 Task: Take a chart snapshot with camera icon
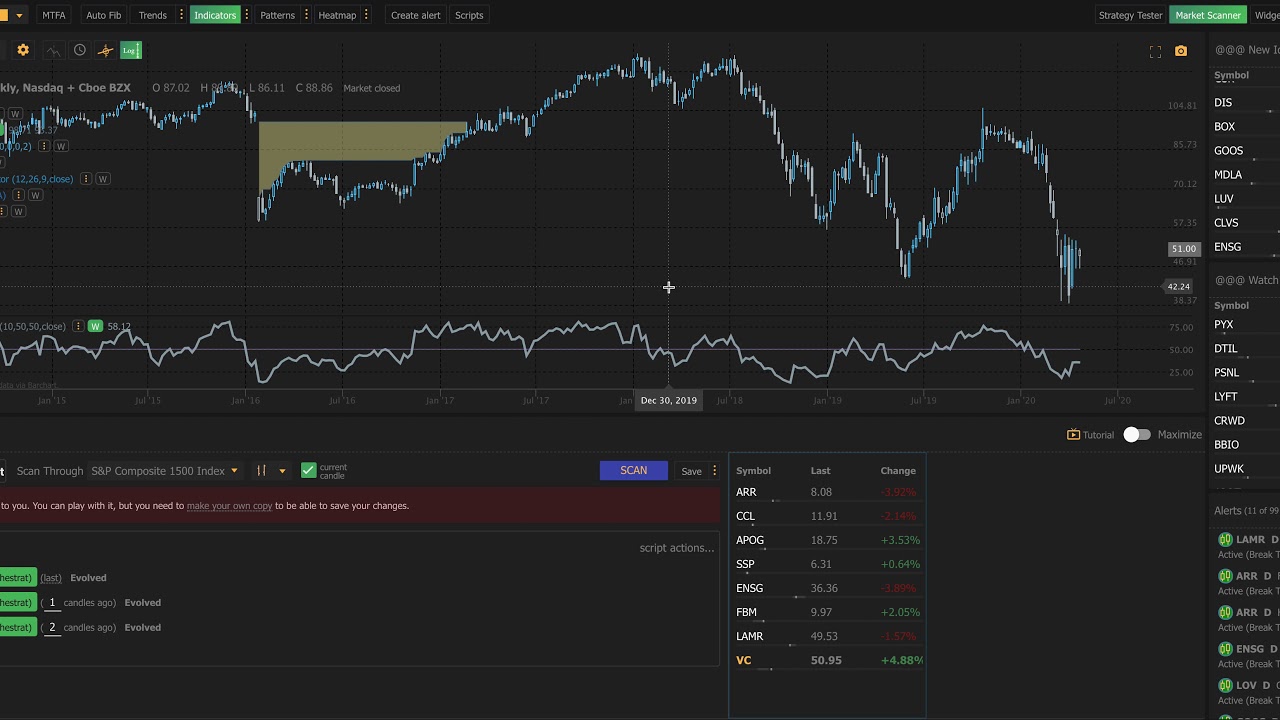[1181, 51]
